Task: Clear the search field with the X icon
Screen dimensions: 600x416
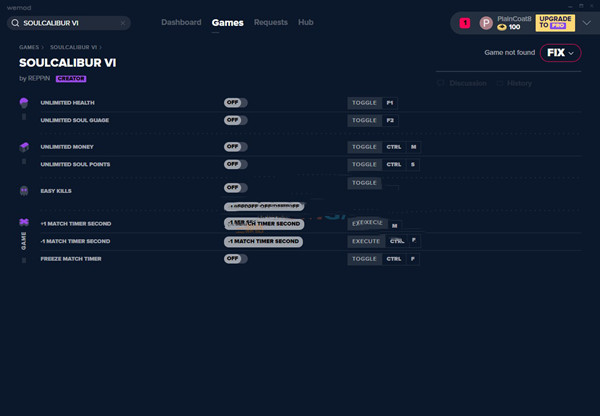Action: [122, 23]
